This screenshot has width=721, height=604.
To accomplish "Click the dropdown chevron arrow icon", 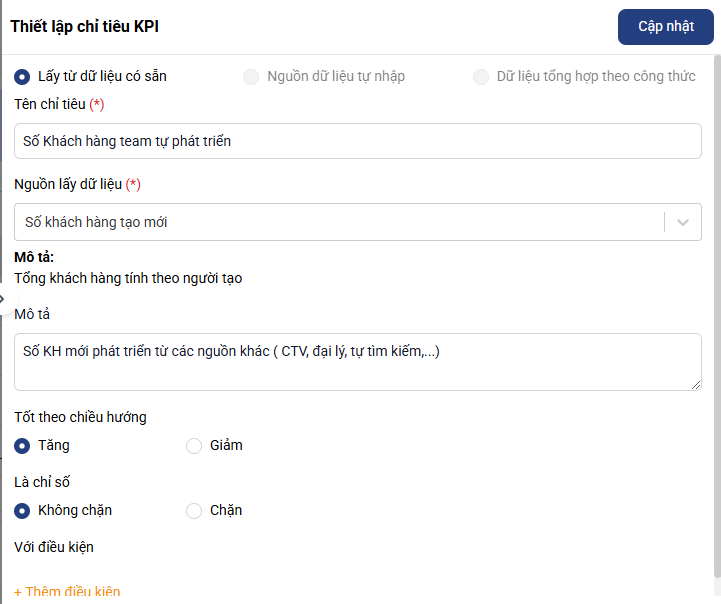I will pyautogui.click(x=683, y=222).
